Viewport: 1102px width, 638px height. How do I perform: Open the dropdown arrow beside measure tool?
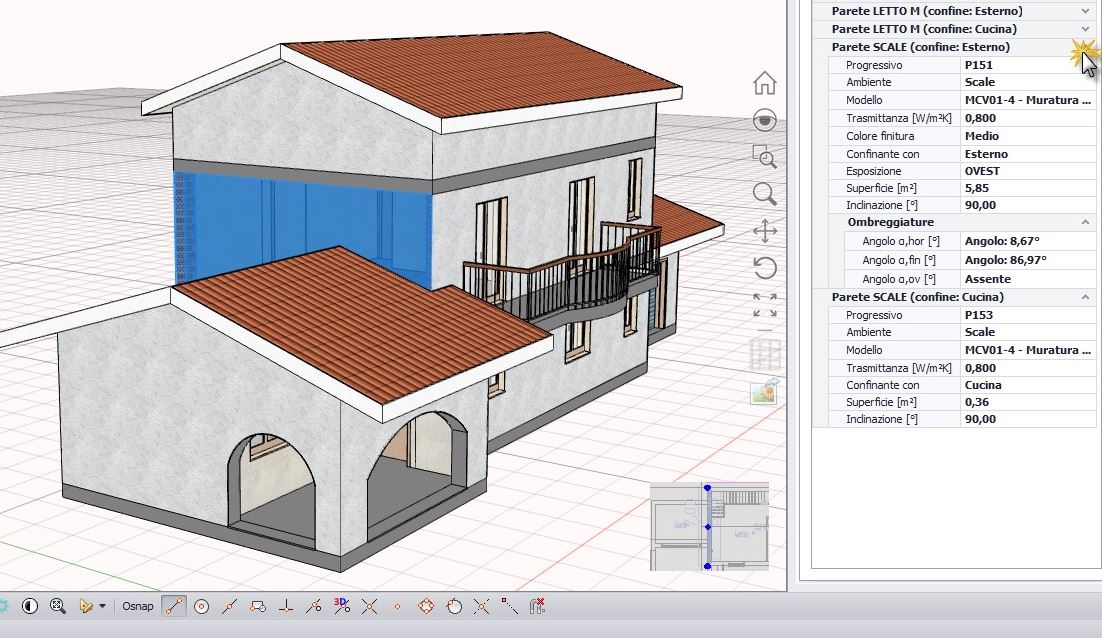click(102, 606)
